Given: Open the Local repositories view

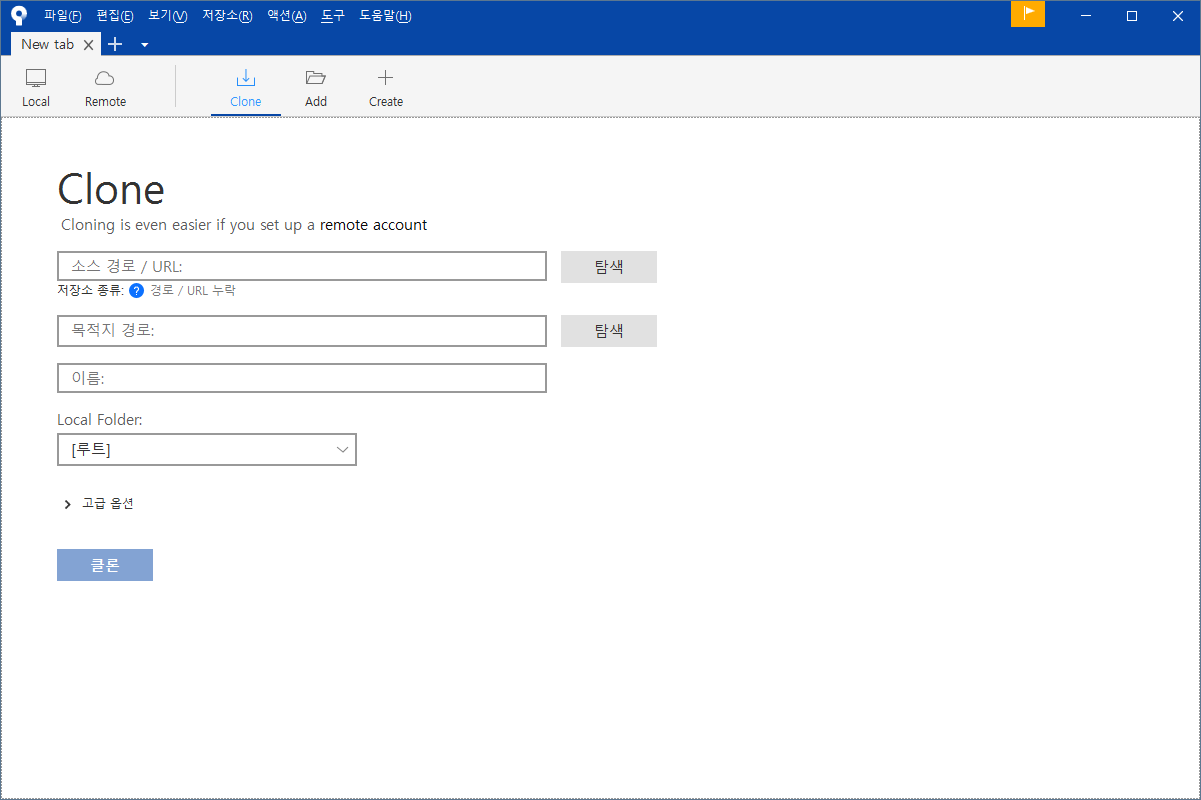Looking at the screenshot, I should 36,88.
